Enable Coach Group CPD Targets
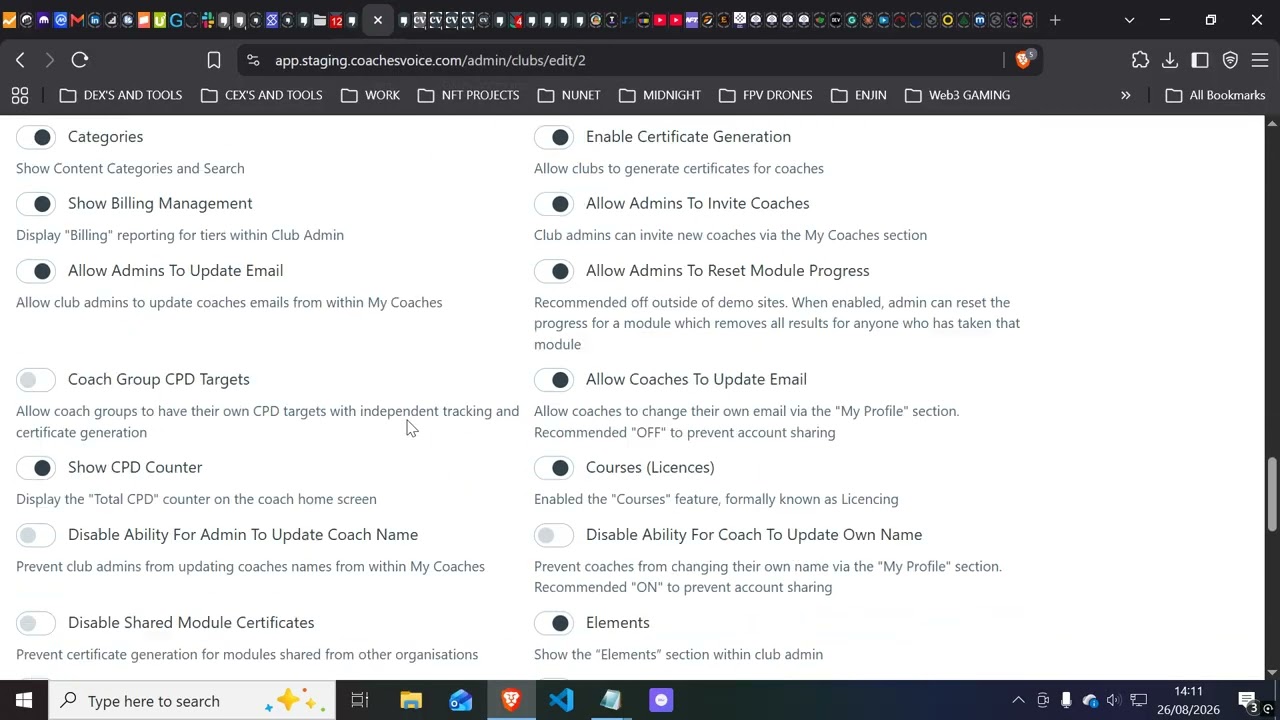The height and width of the screenshot is (720, 1280). (x=36, y=380)
